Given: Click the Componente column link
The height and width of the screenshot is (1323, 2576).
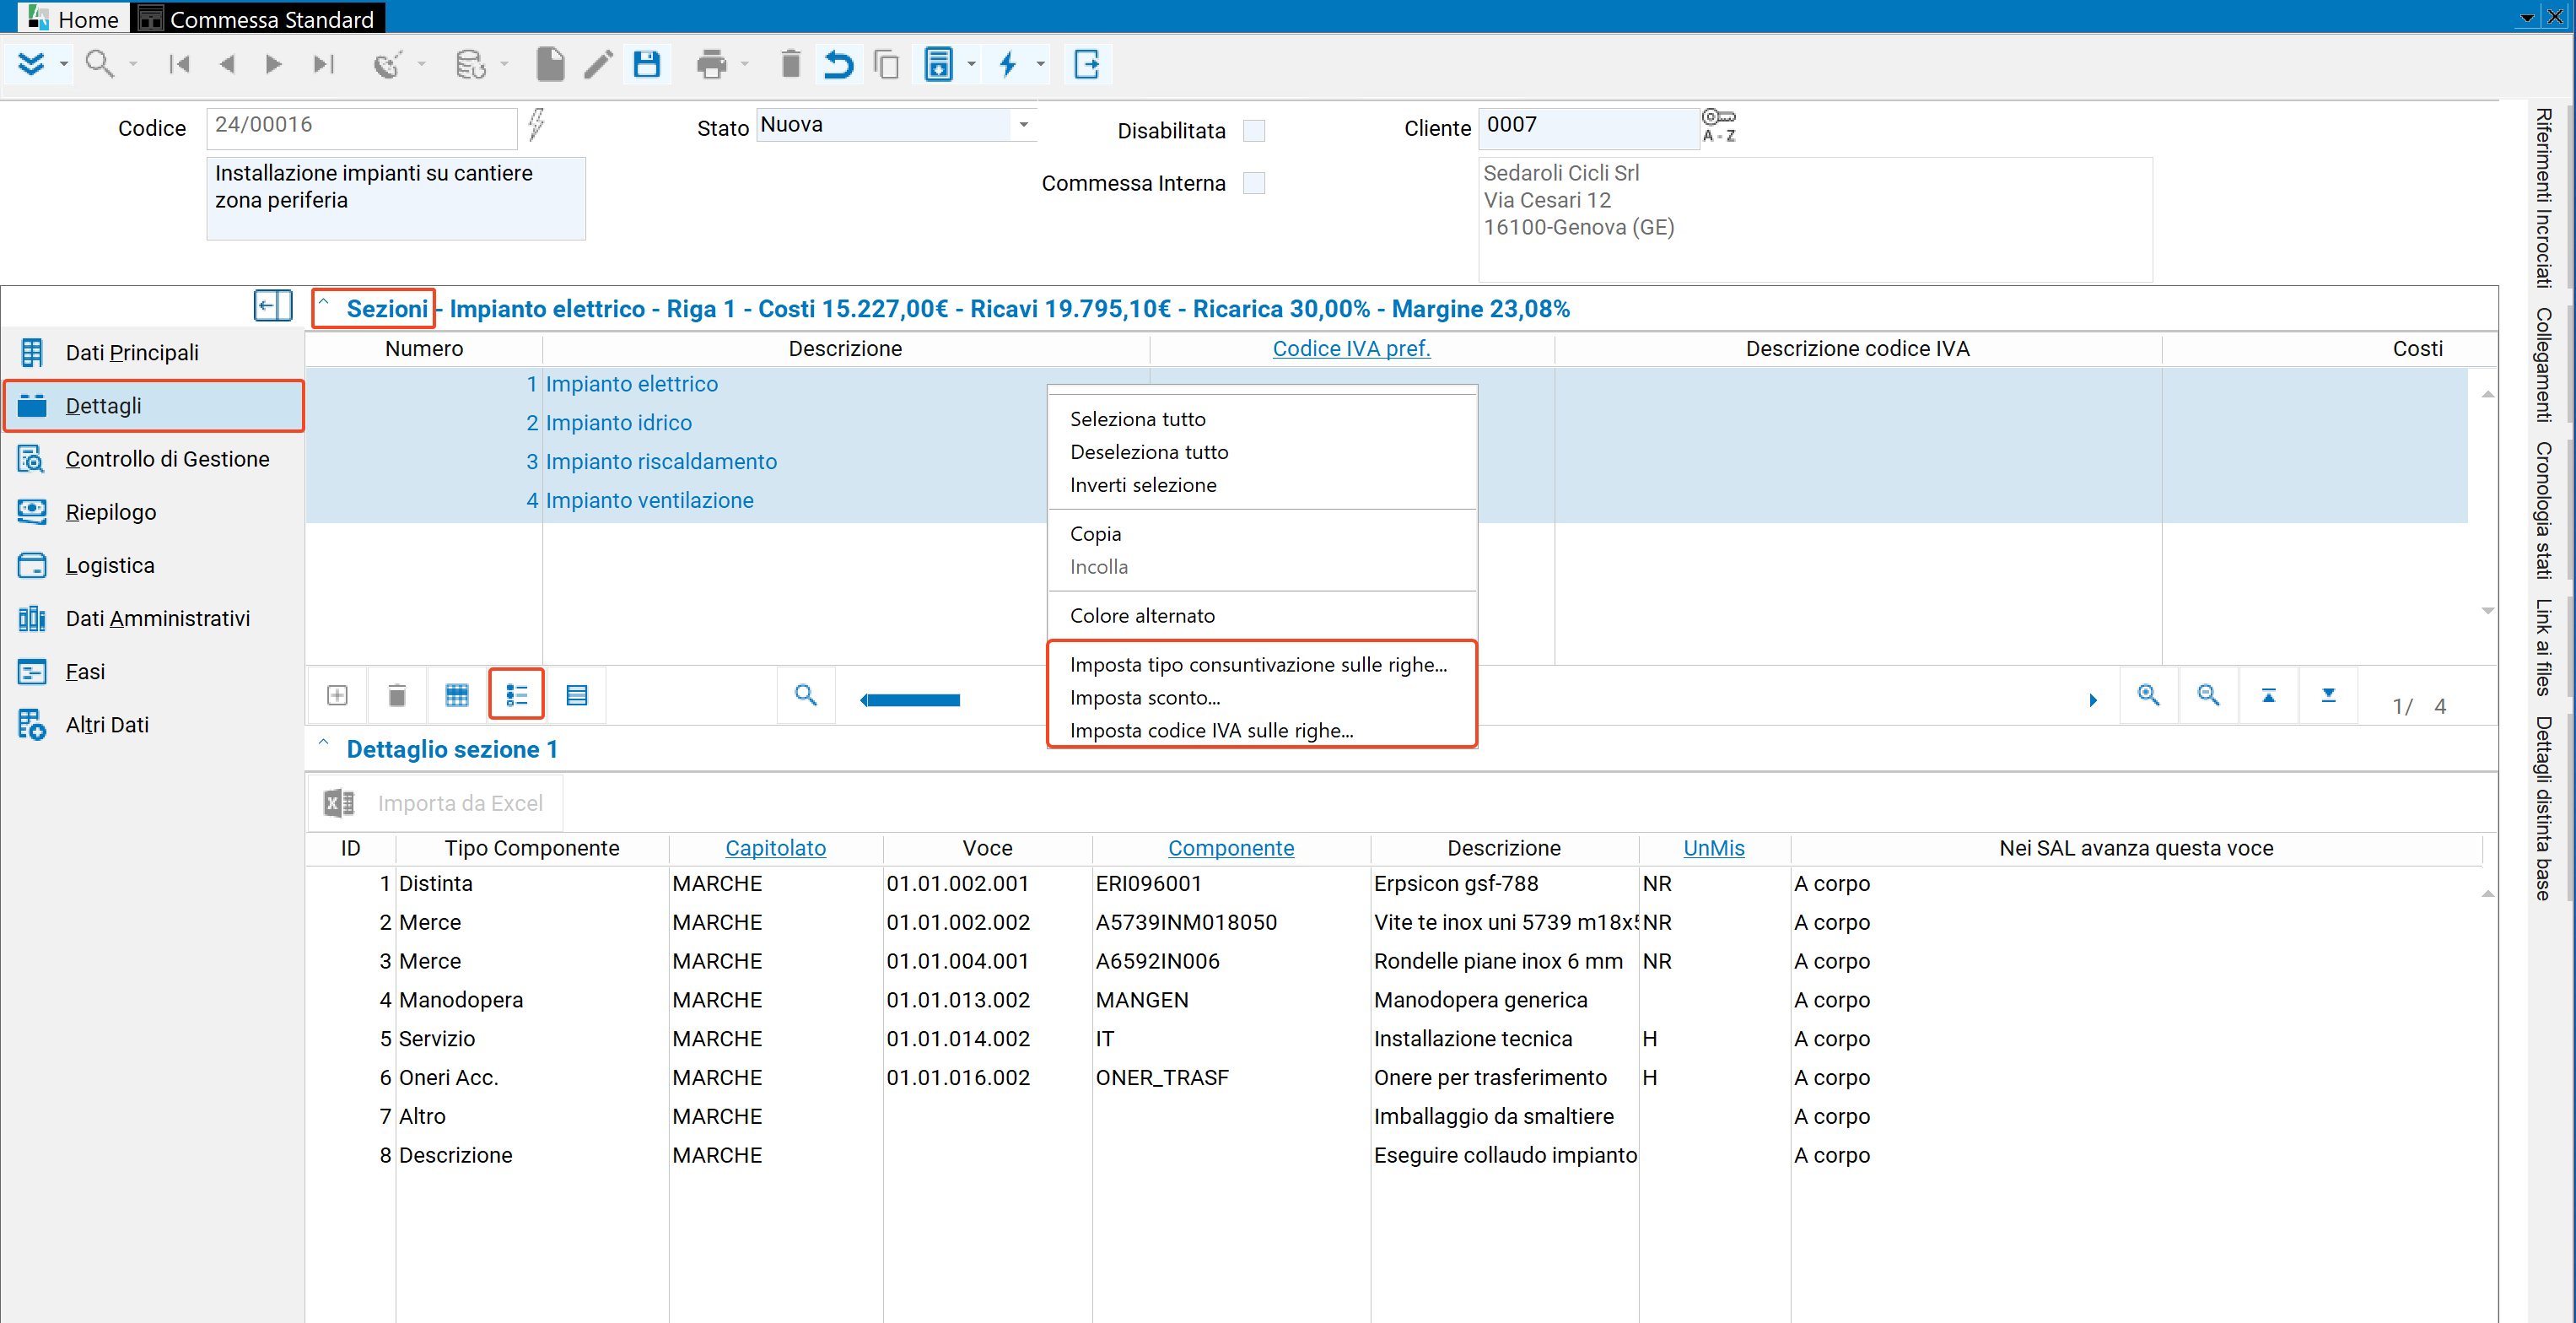Looking at the screenshot, I should click(1230, 848).
